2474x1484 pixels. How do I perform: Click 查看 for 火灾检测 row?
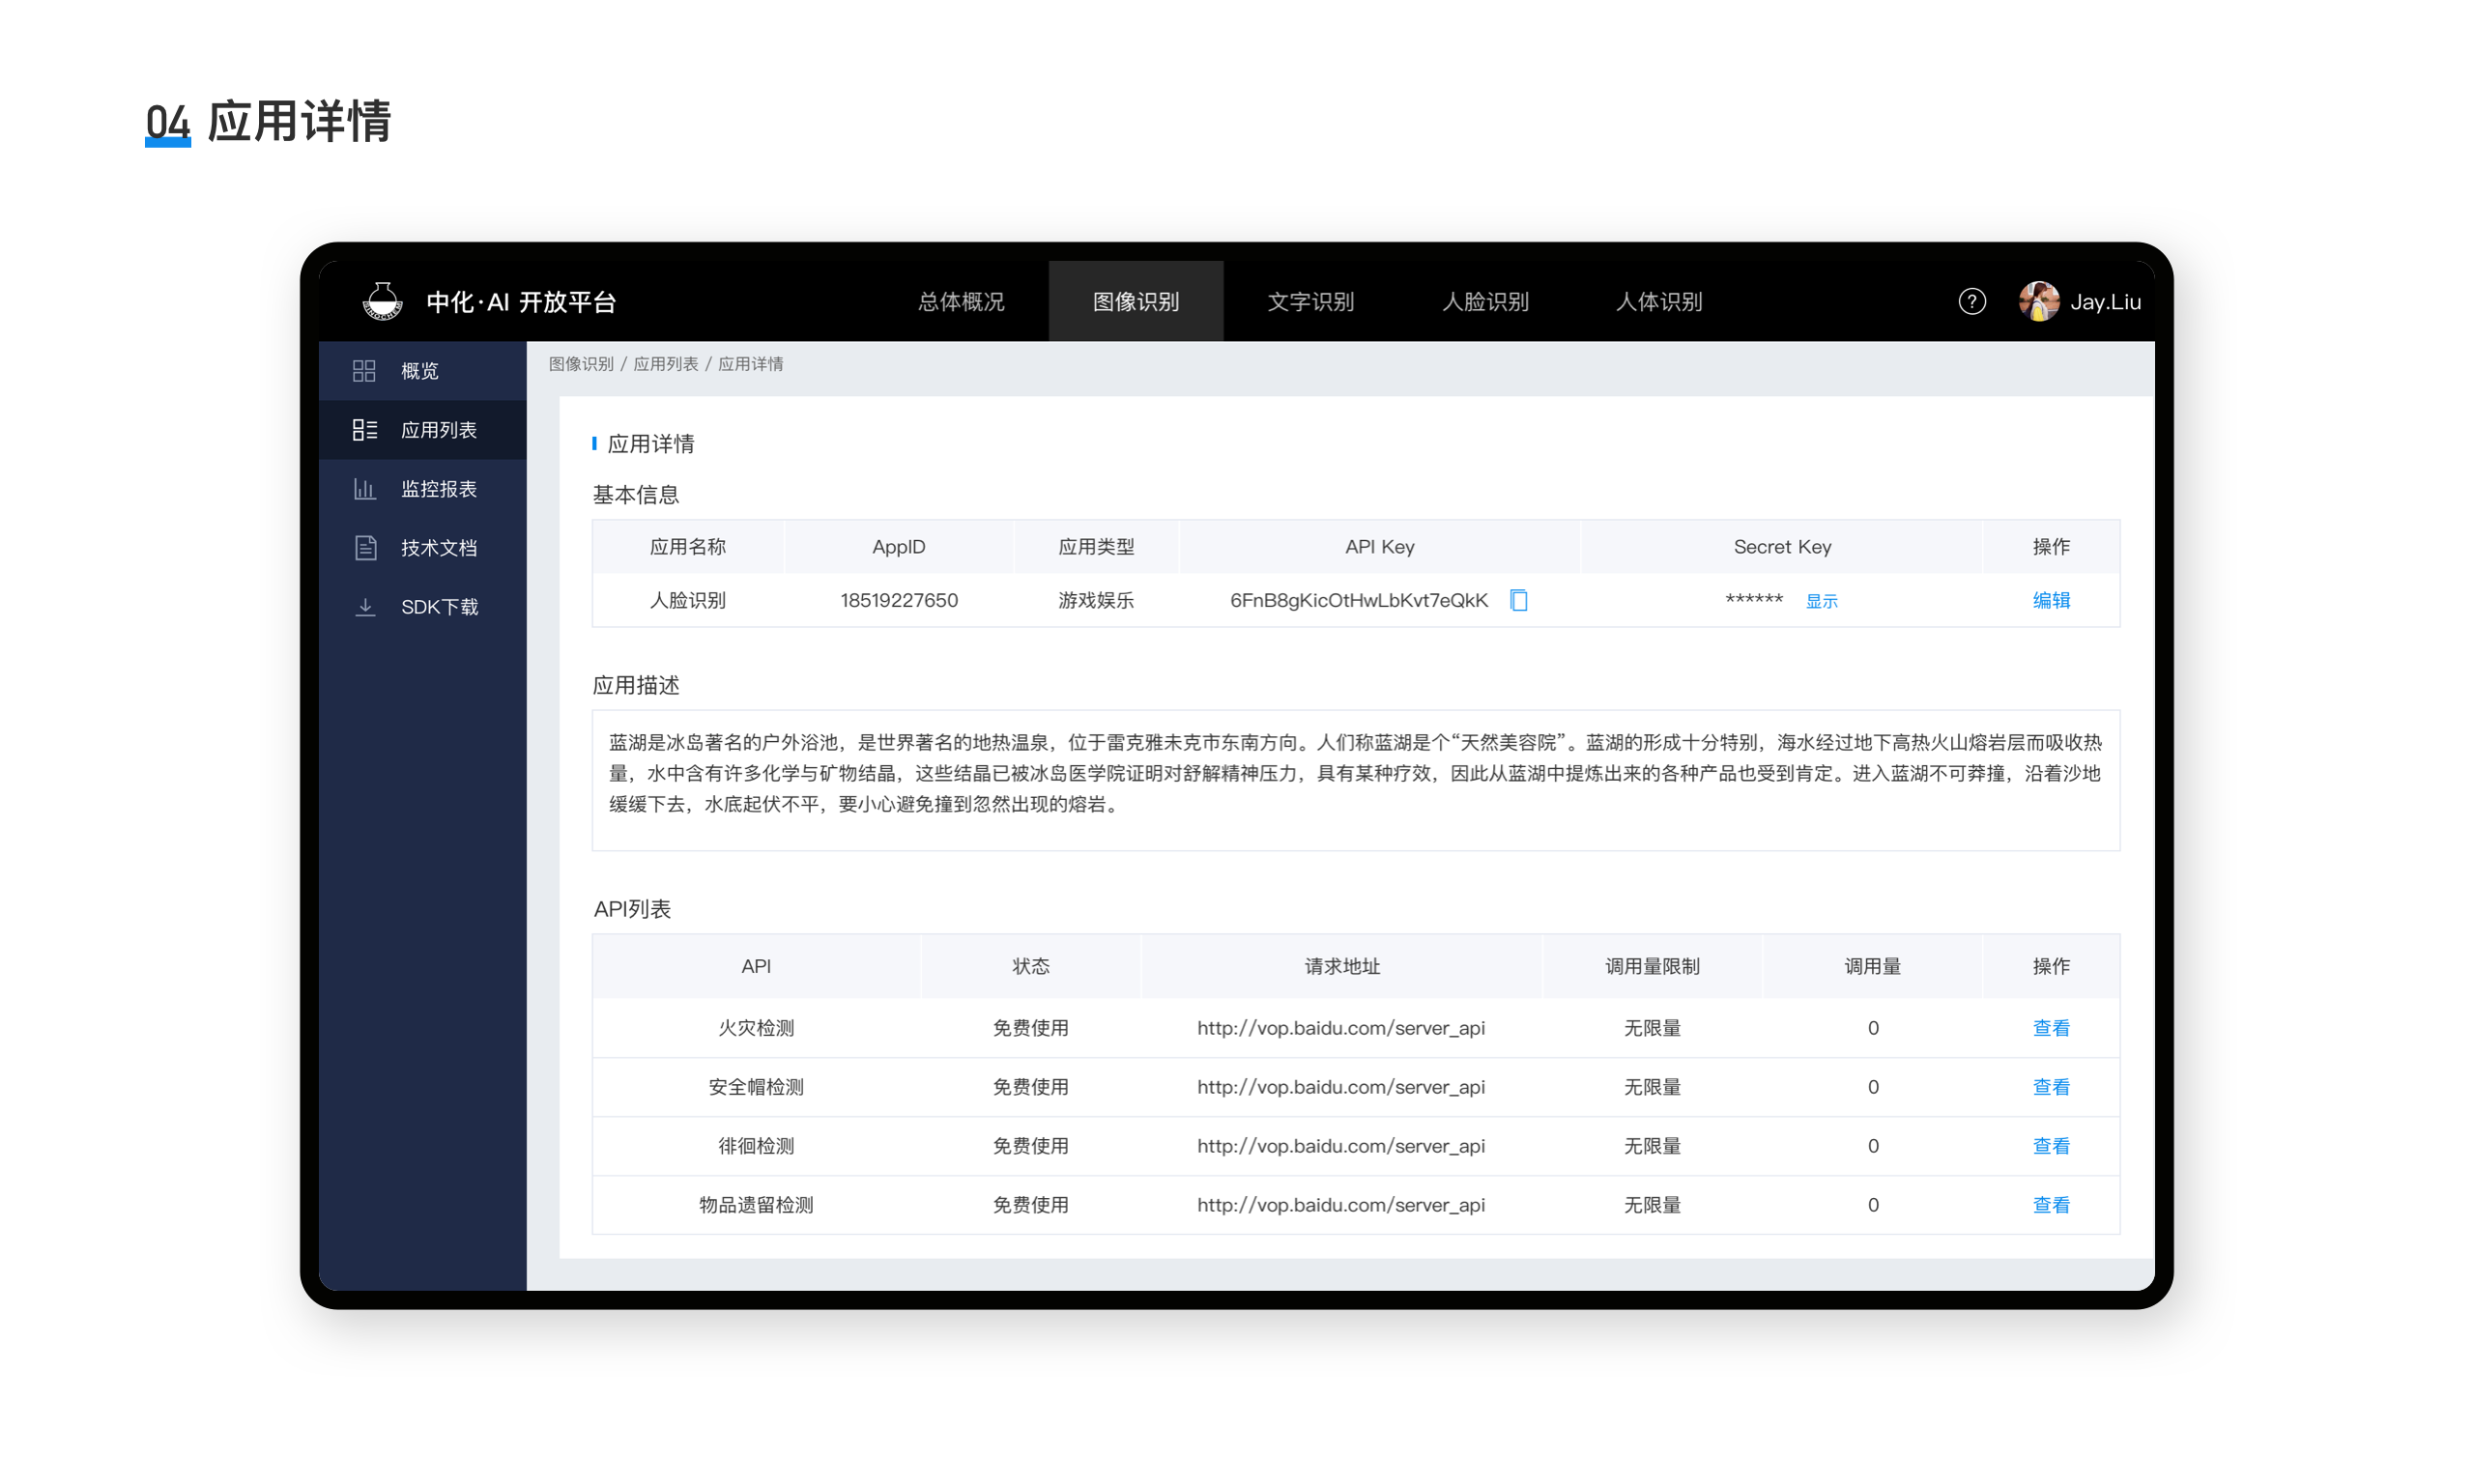click(x=2051, y=1028)
